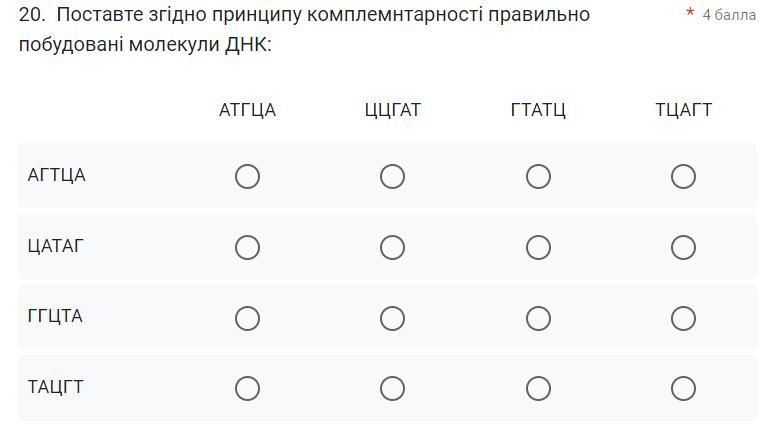Select АТГЦА for row ТАЦГТ
This screenshot has width=765, height=445.
tap(247, 388)
